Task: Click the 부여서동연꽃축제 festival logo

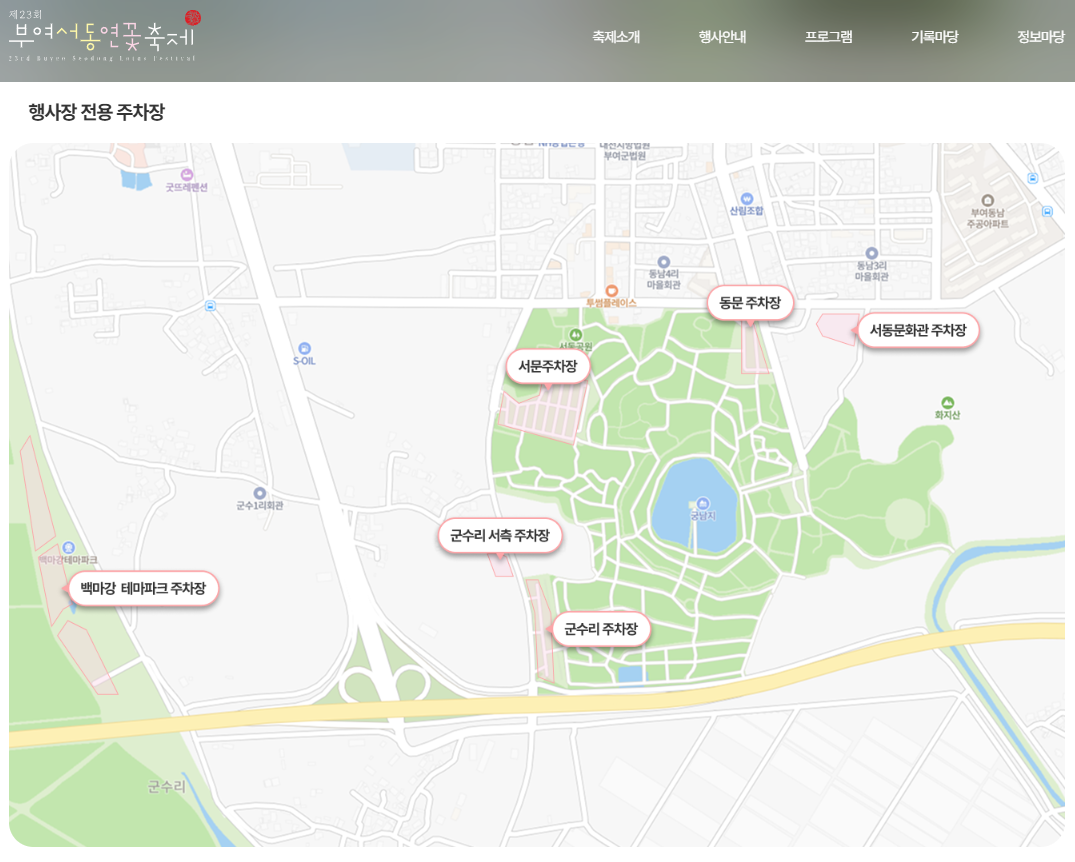Action: (104, 36)
